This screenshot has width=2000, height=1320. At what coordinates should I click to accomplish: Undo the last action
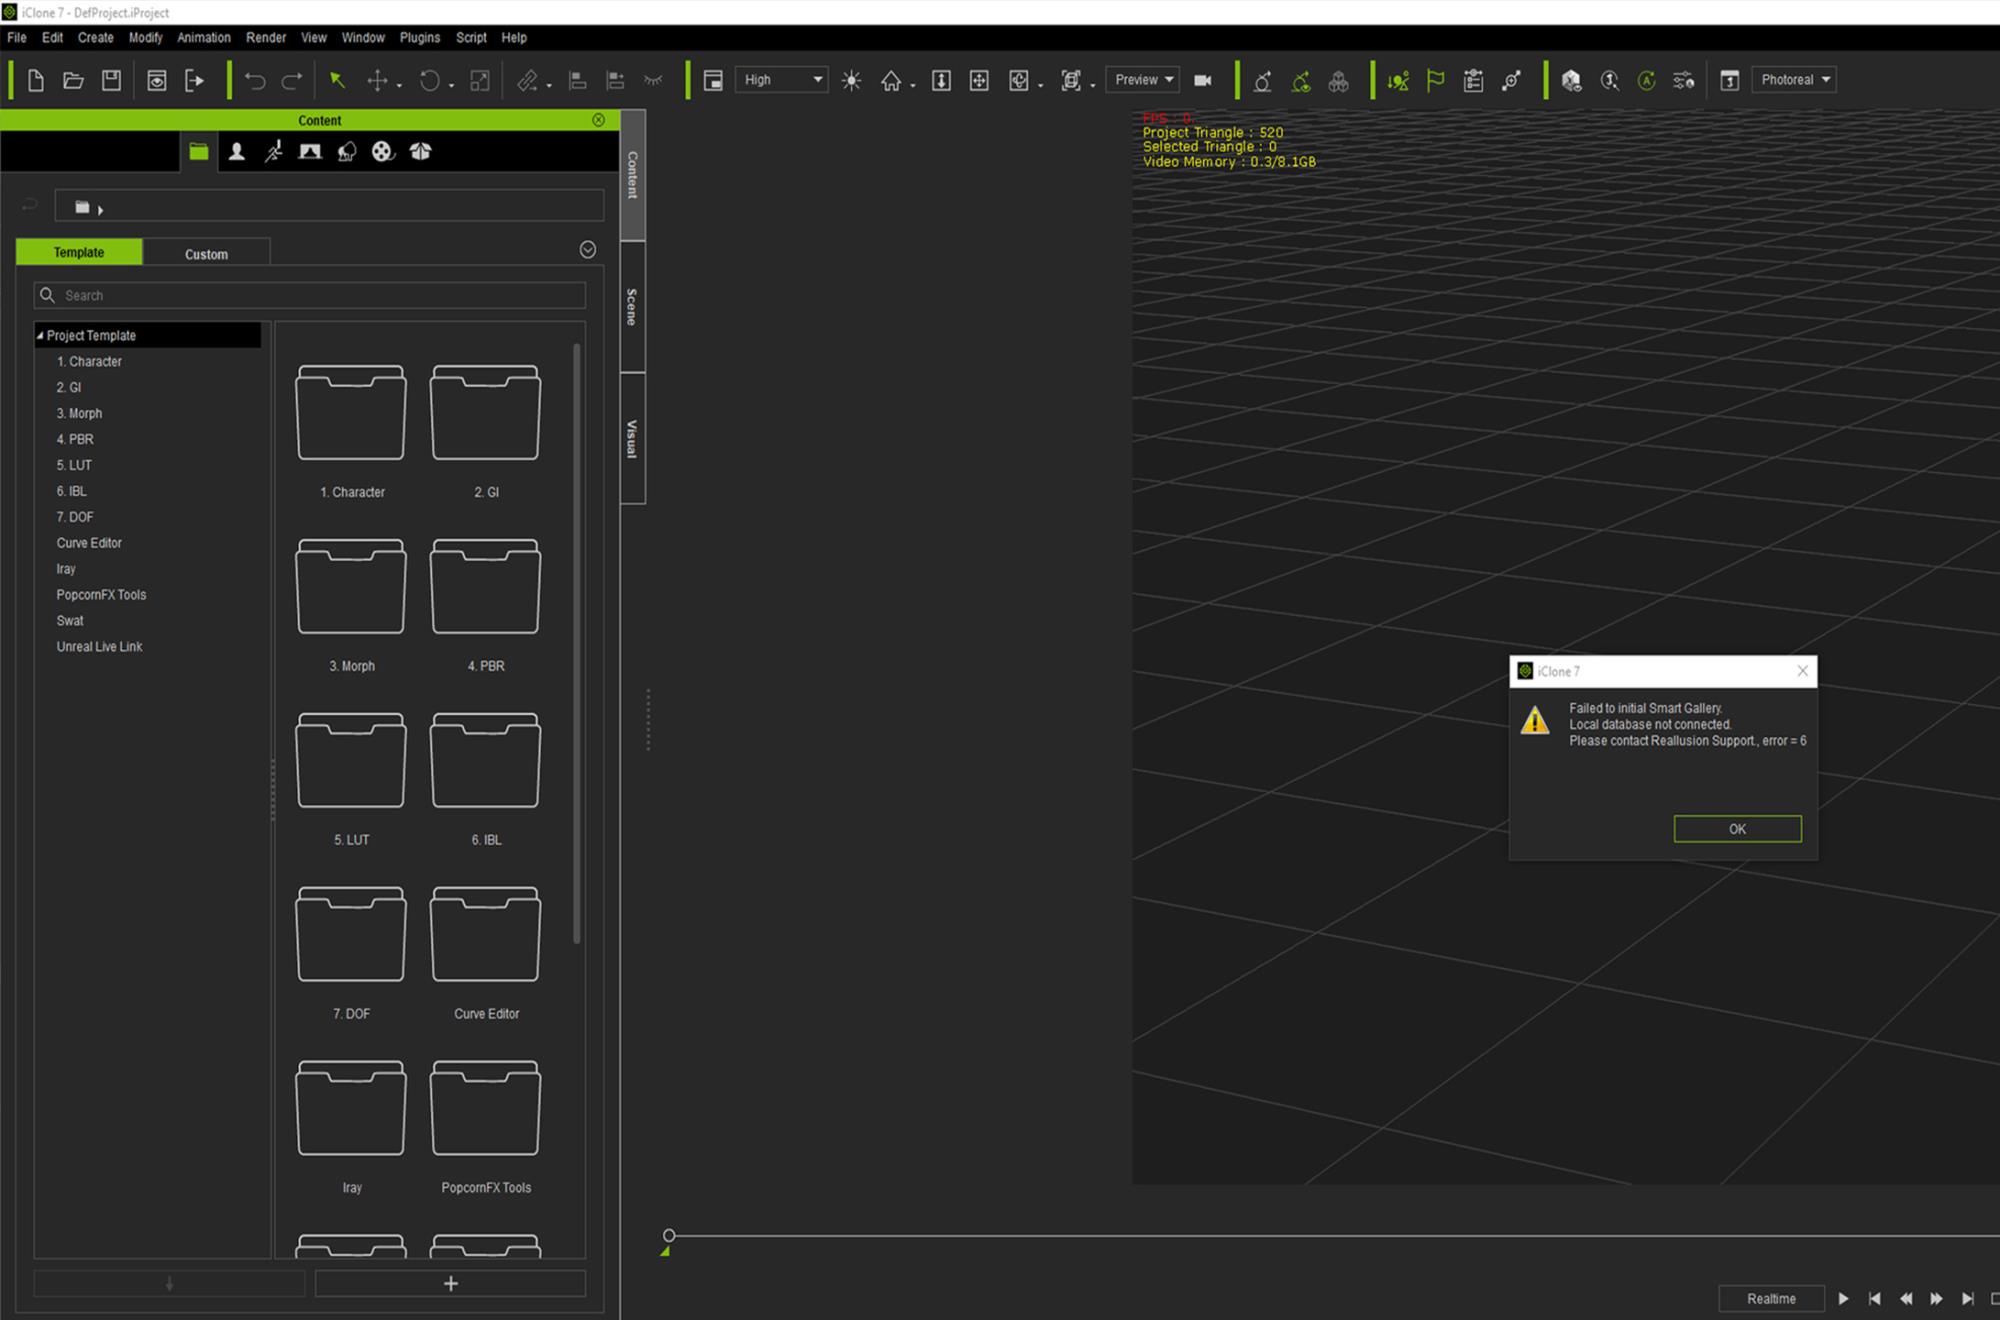[x=255, y=81]
